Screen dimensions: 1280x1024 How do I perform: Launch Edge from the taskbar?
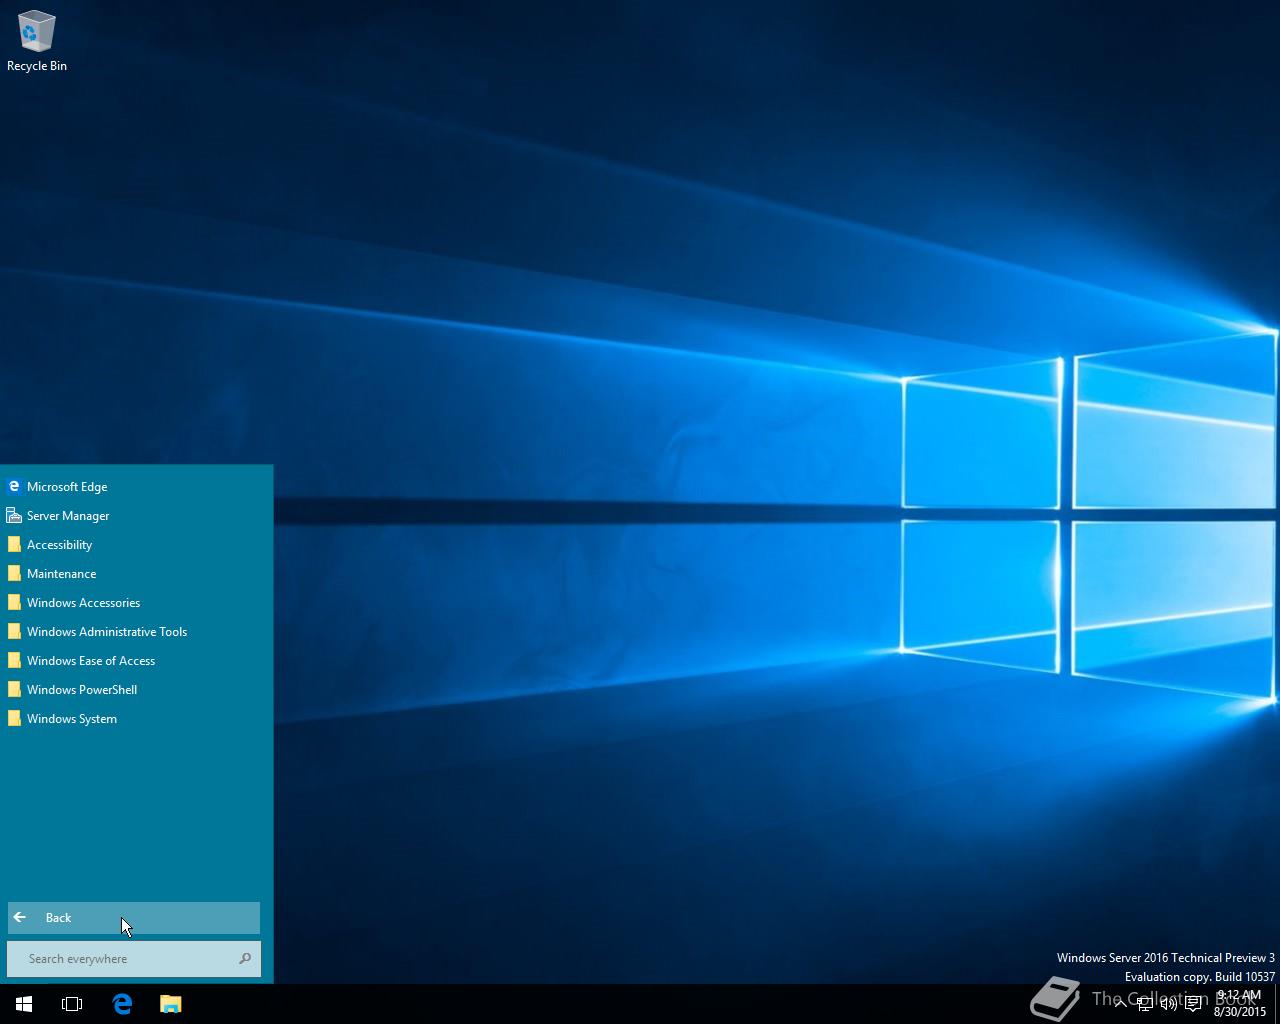pyautogui.click(x=122, y=1004)
